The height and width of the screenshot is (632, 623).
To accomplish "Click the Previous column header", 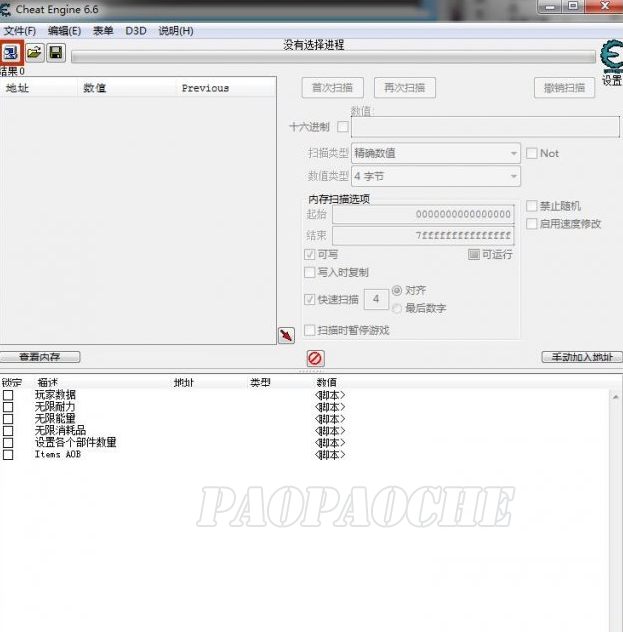I will point(226,88).
